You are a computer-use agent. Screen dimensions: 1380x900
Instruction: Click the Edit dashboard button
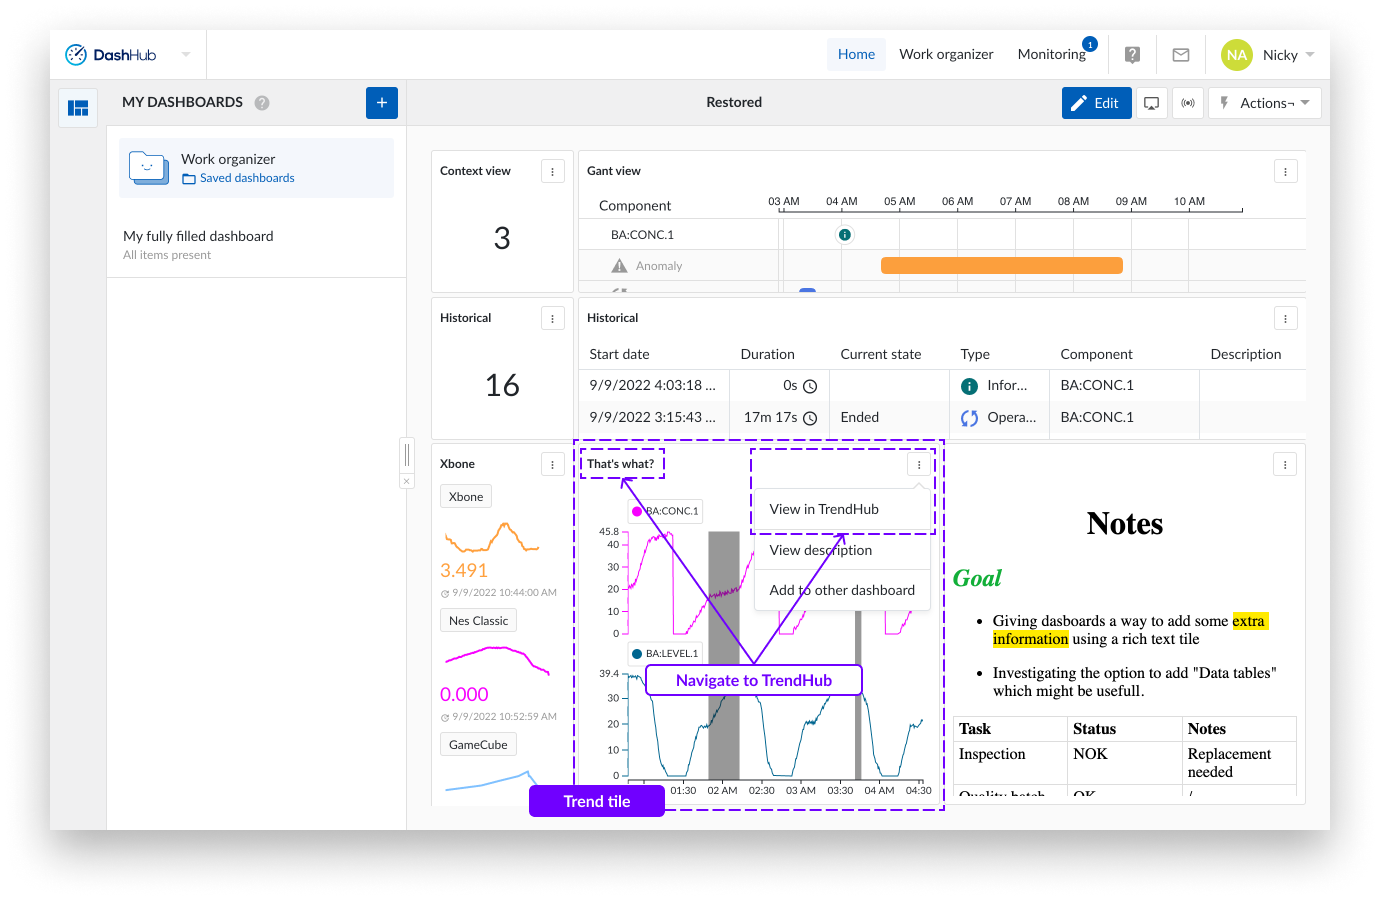(1096, 103)
